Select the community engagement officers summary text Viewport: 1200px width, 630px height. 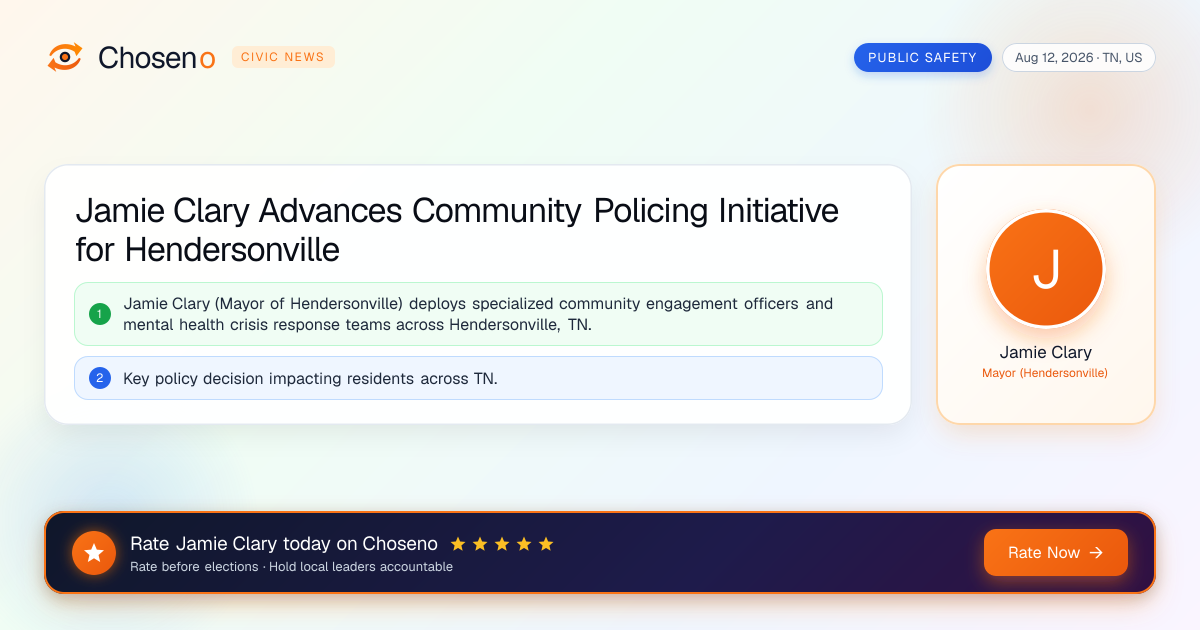coord(478,314)
